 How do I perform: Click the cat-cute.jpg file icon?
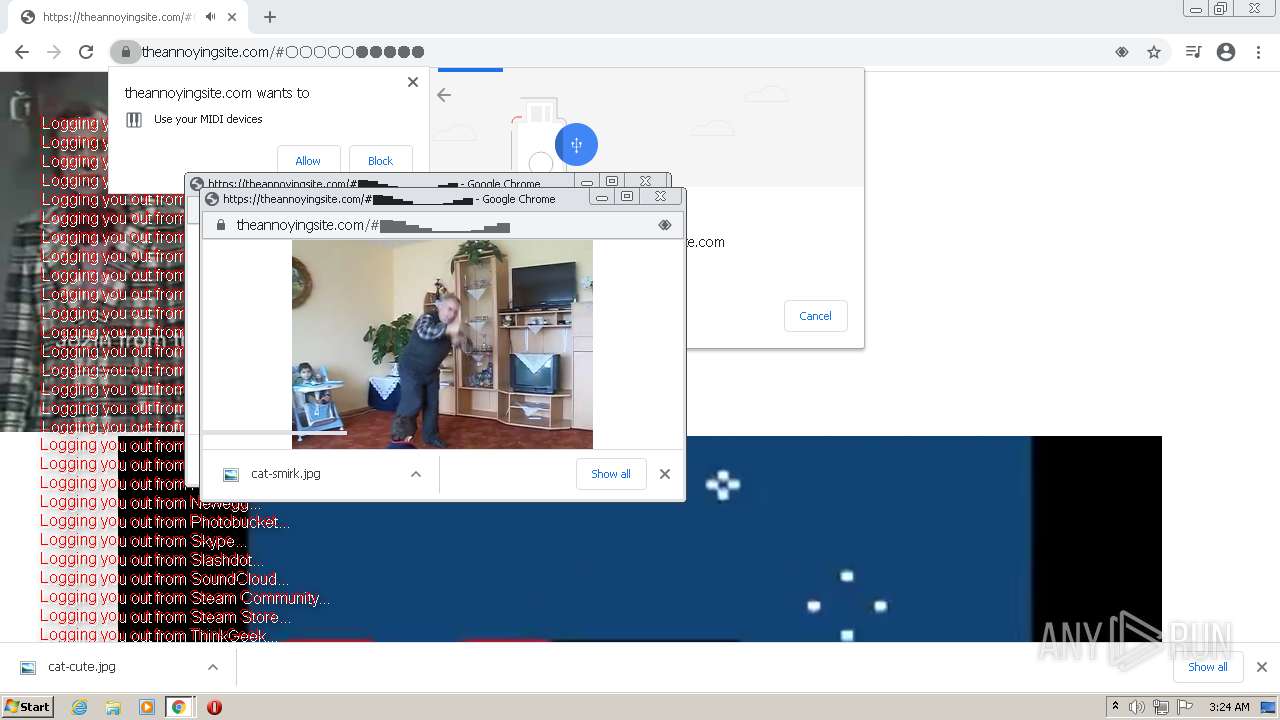click(28, 667)
